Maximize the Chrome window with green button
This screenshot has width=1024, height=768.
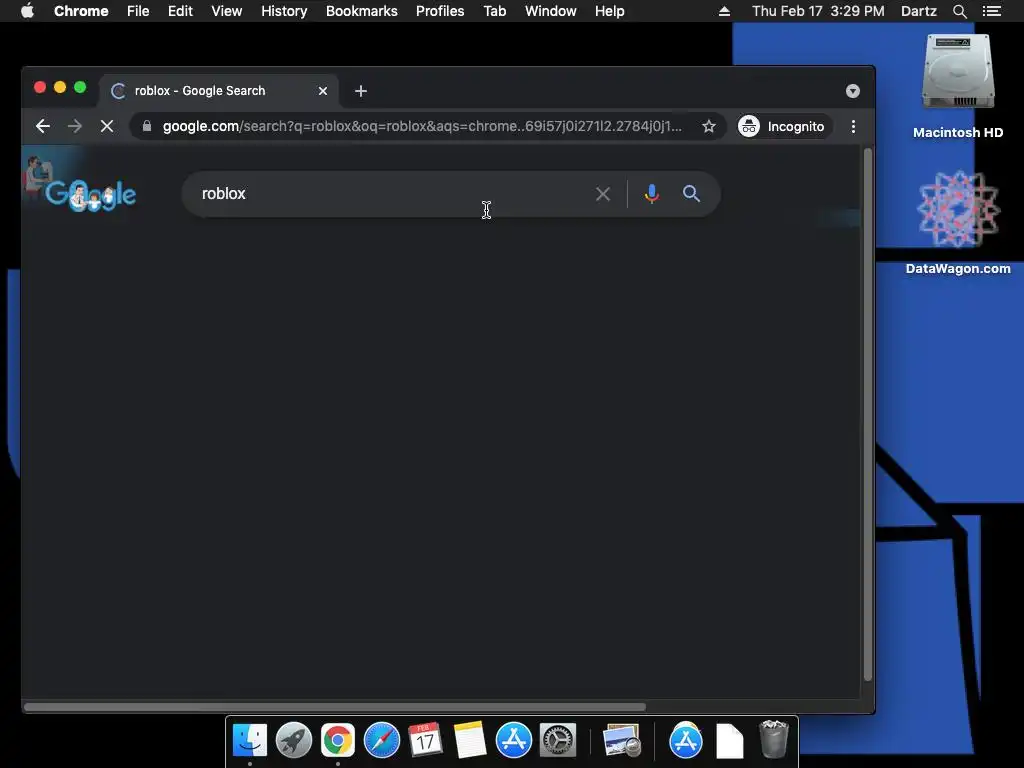tap(80, 88)
